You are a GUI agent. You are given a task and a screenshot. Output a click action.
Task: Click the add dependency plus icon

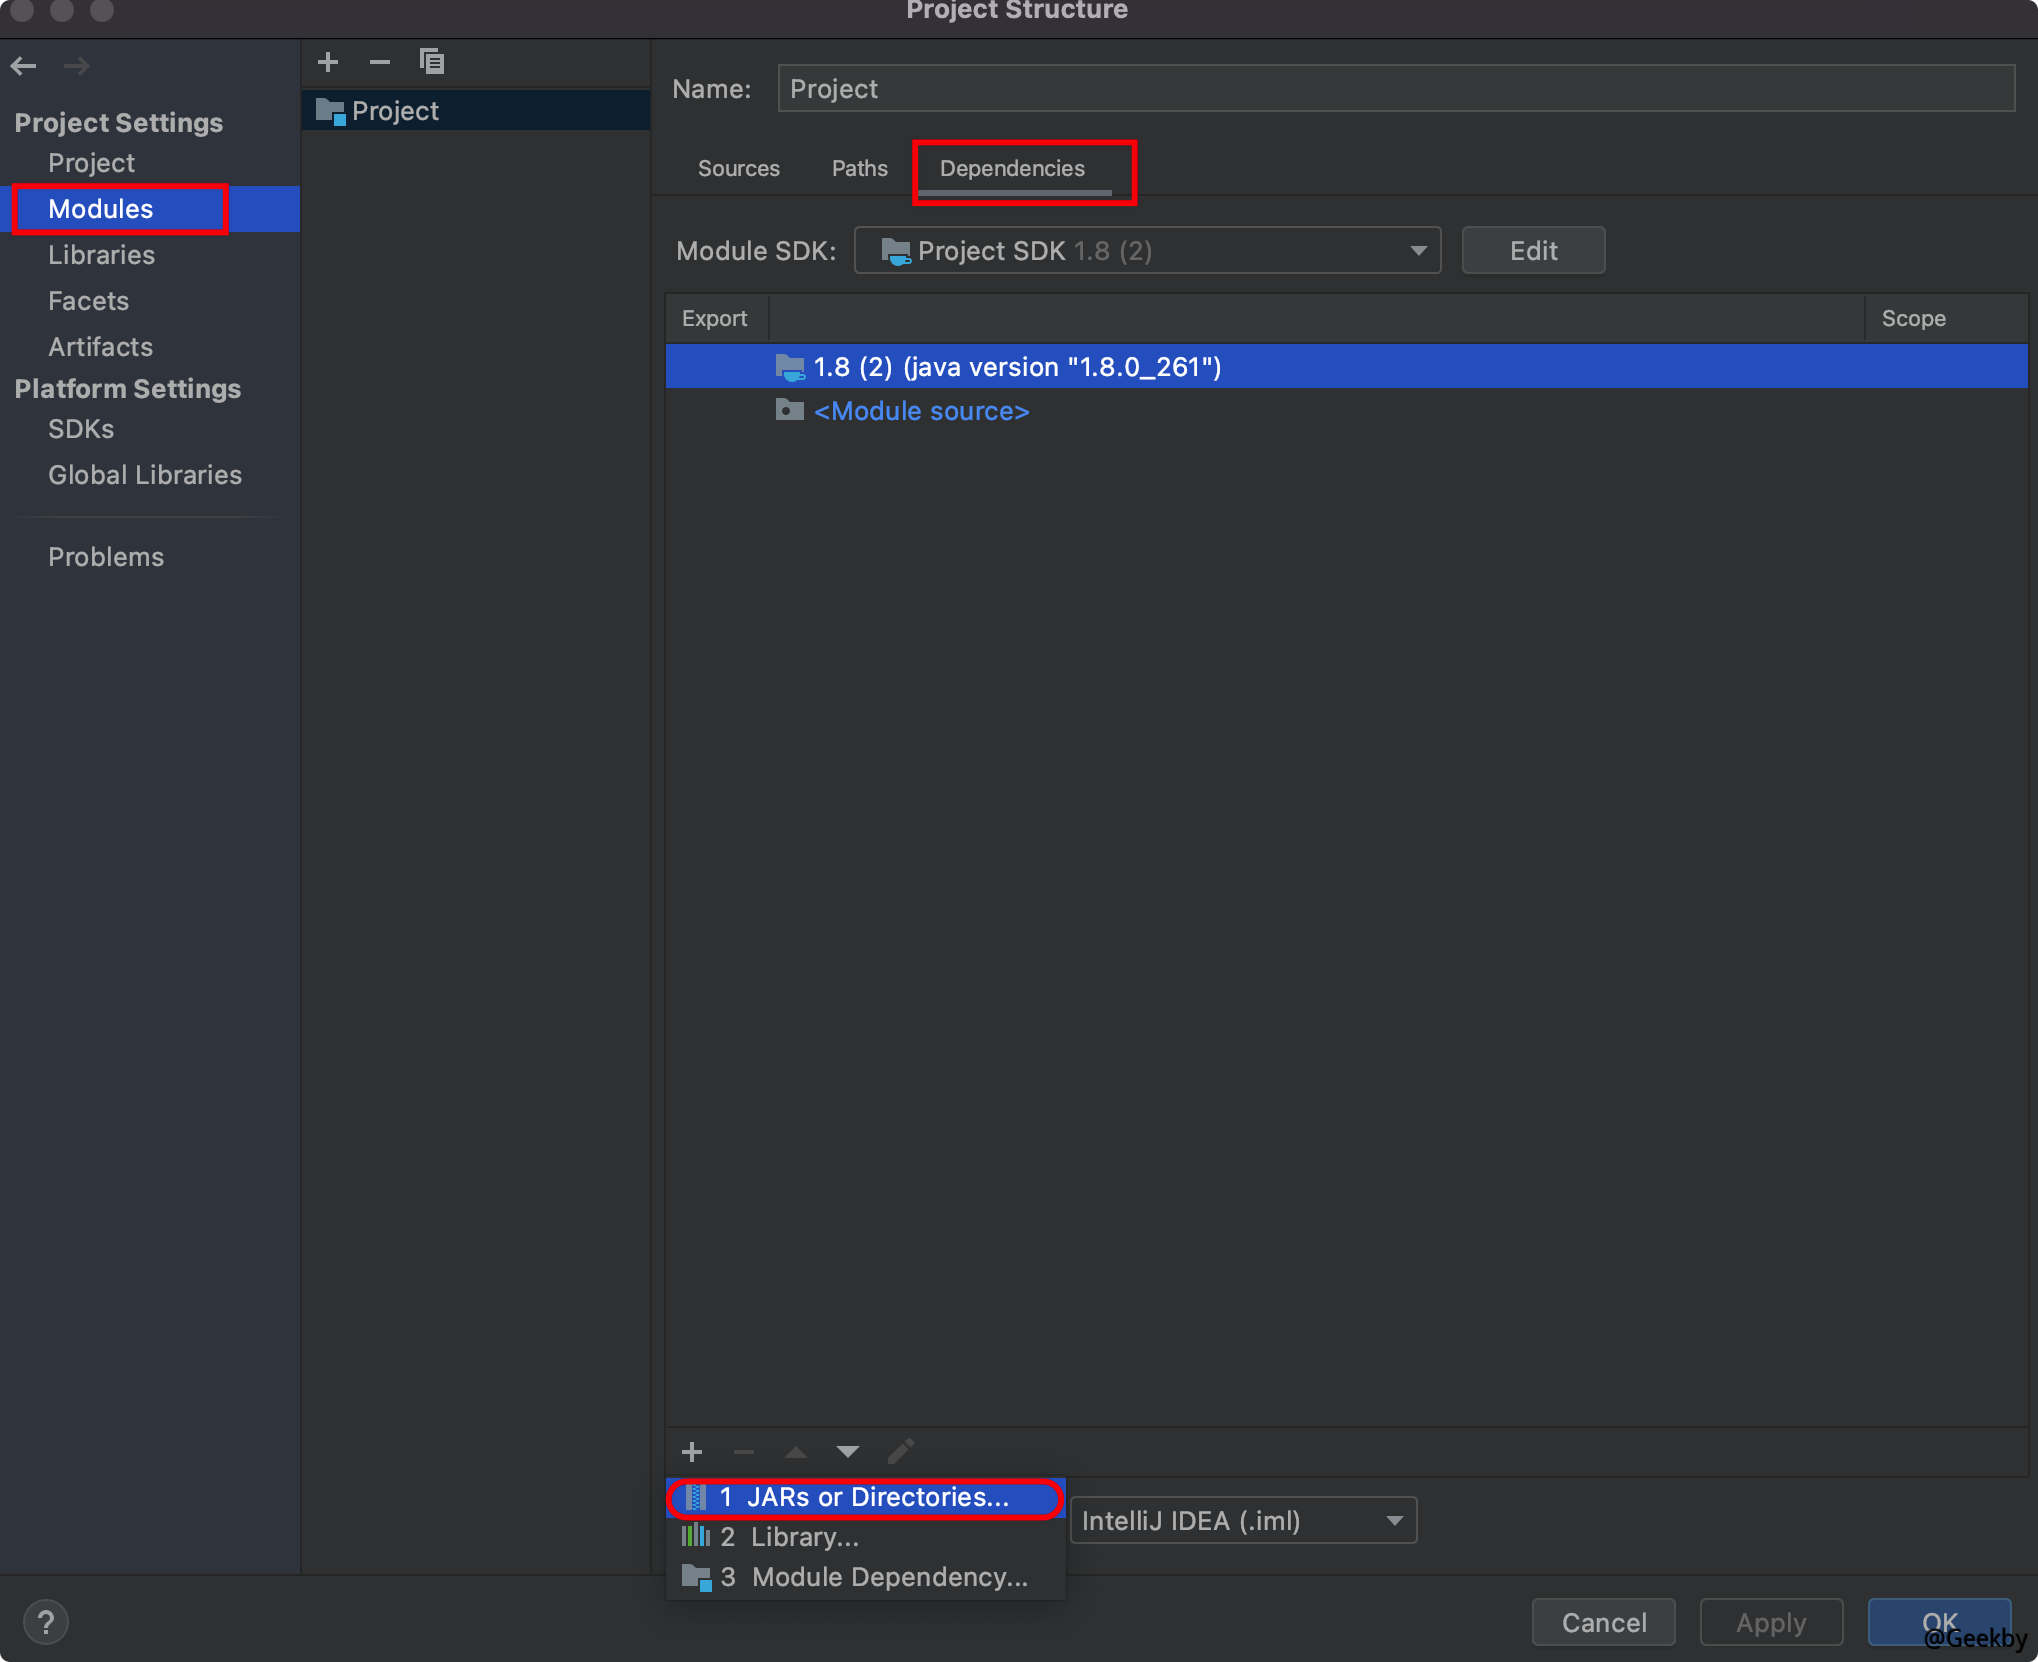pyautogui.click(x=692, y=1451)
